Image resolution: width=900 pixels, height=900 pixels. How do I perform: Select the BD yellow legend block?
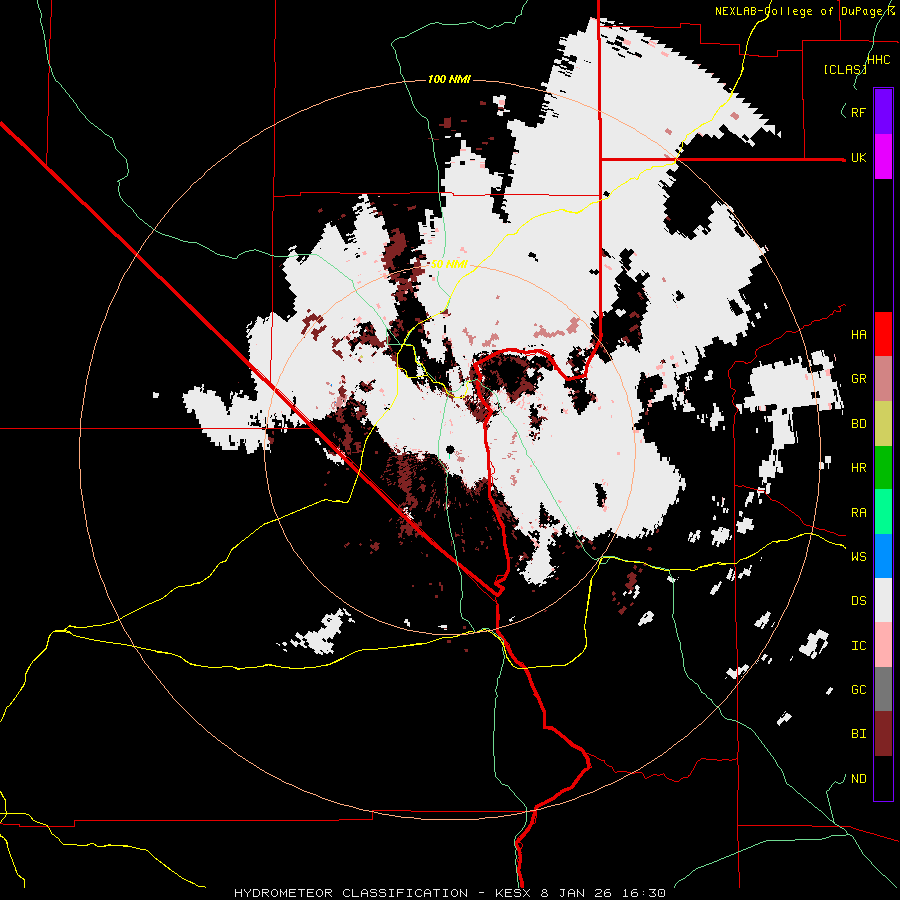point(883,424)
